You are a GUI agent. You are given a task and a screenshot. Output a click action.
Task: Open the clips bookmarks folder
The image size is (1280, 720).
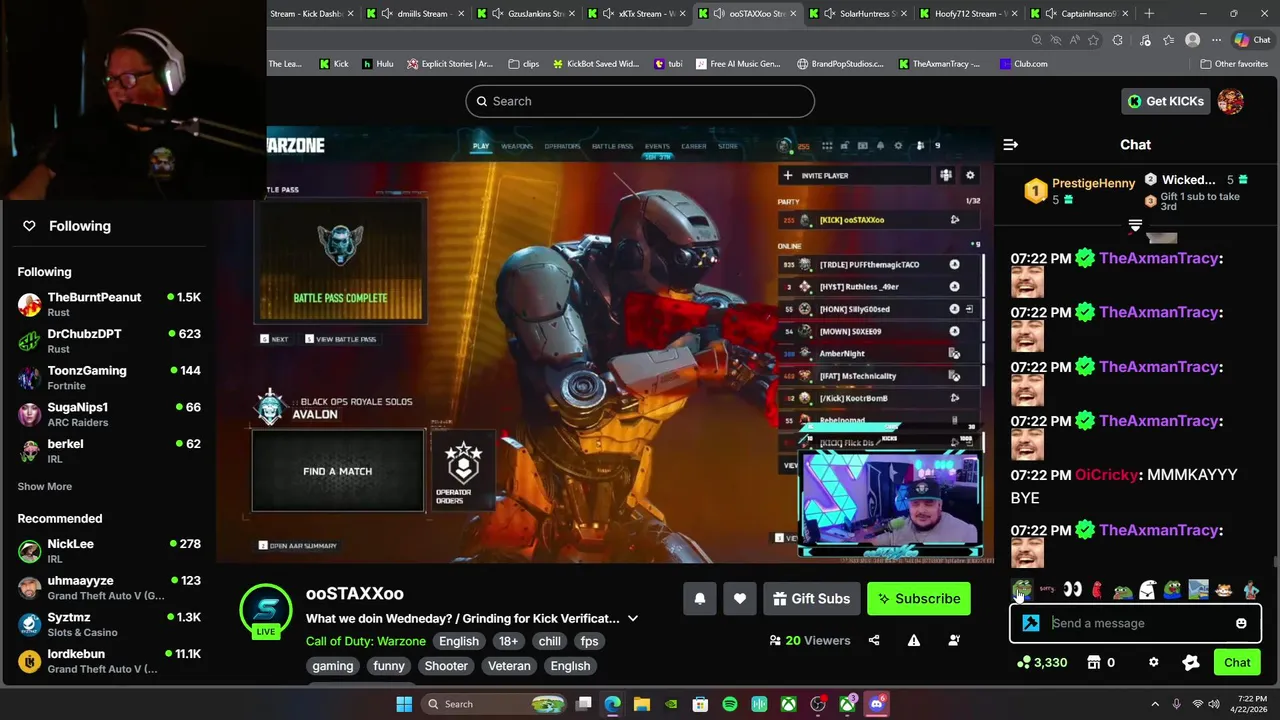tap(523, 64)
